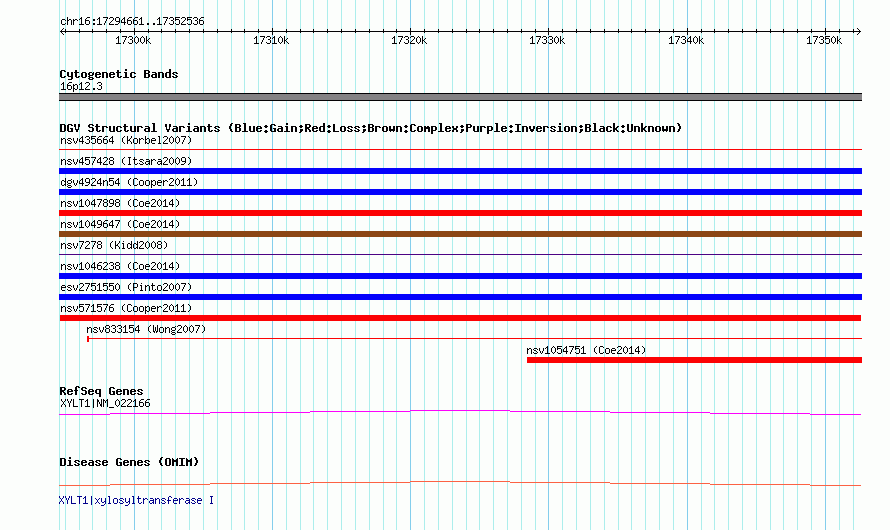Open variant esv2751550 (Pinto2007) label
The width and height of the screenshot is (890, 530).
click(126, 287)
